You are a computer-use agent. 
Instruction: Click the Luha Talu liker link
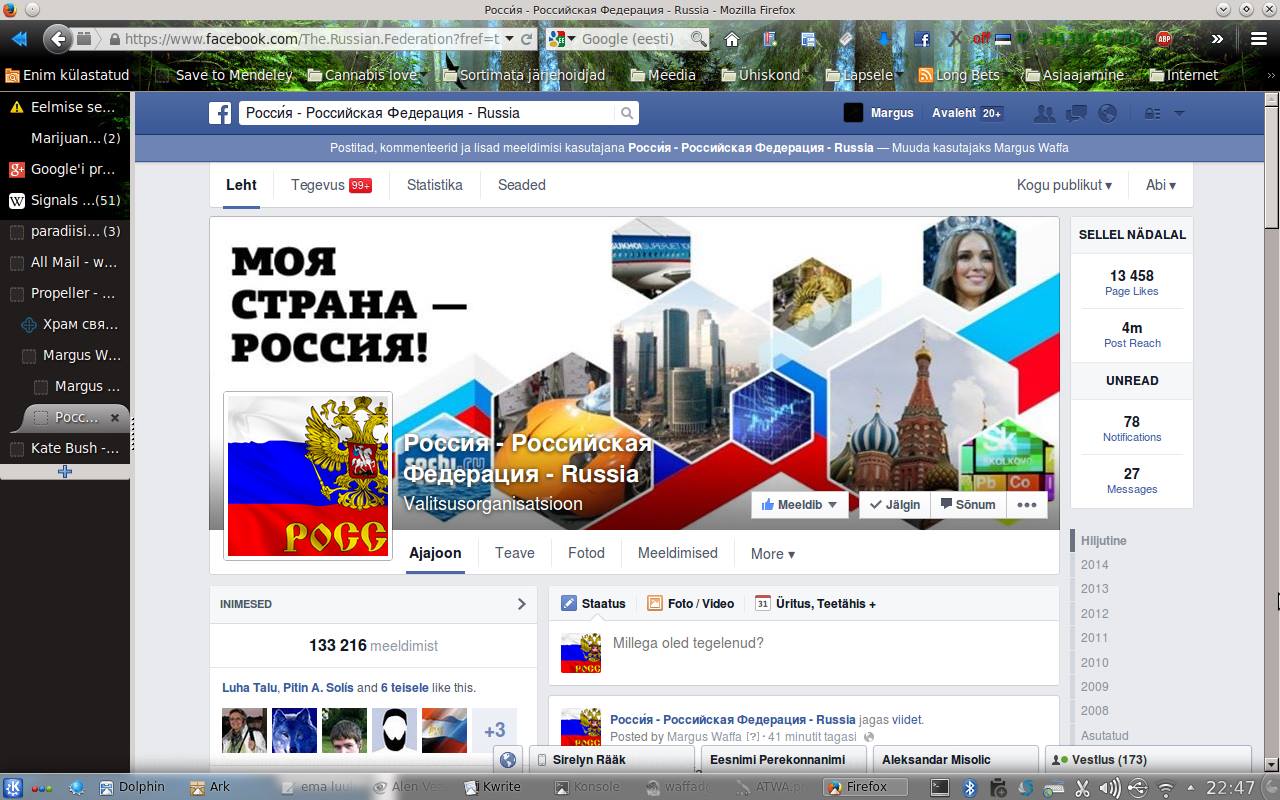coord(250,688)
